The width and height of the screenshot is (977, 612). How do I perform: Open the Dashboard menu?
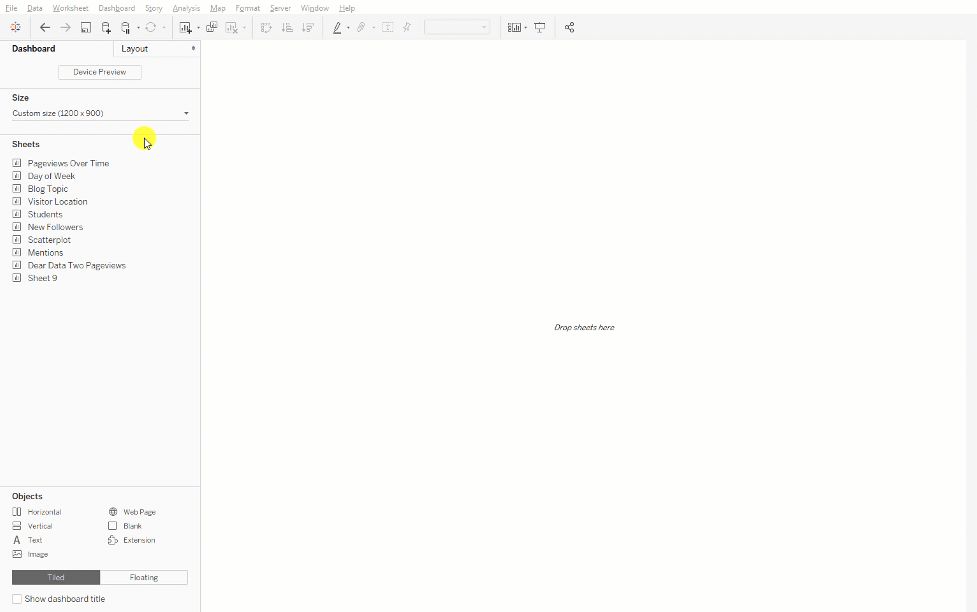coord(117,8)
